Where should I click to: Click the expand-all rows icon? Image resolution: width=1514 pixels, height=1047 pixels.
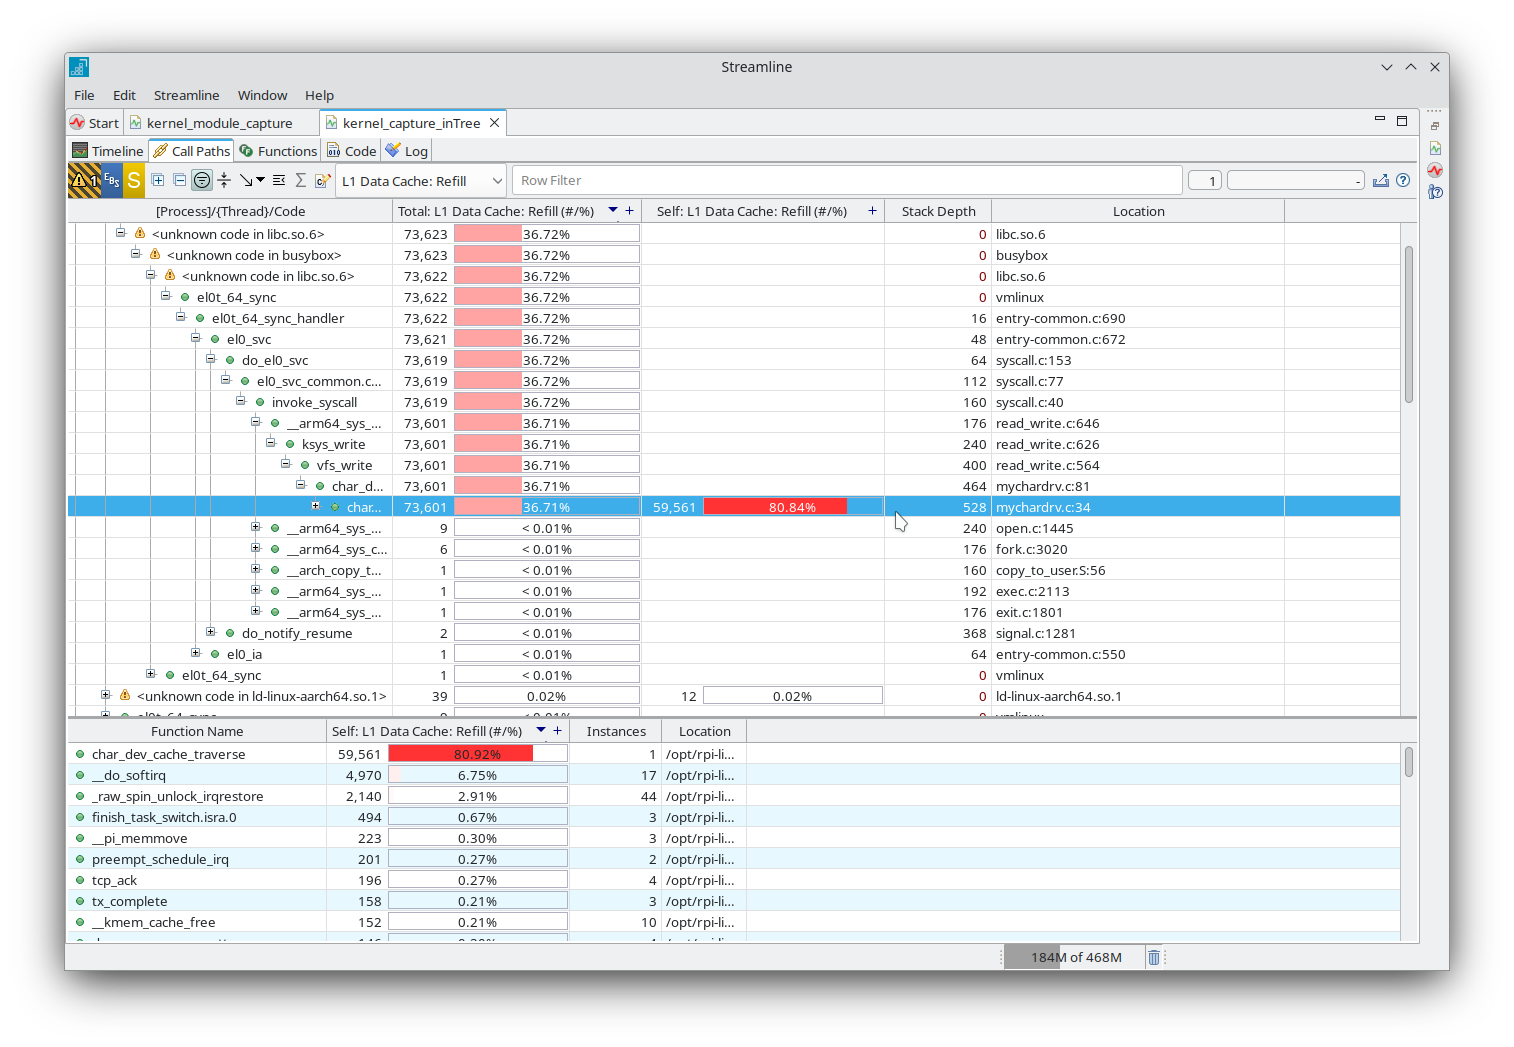157,180
